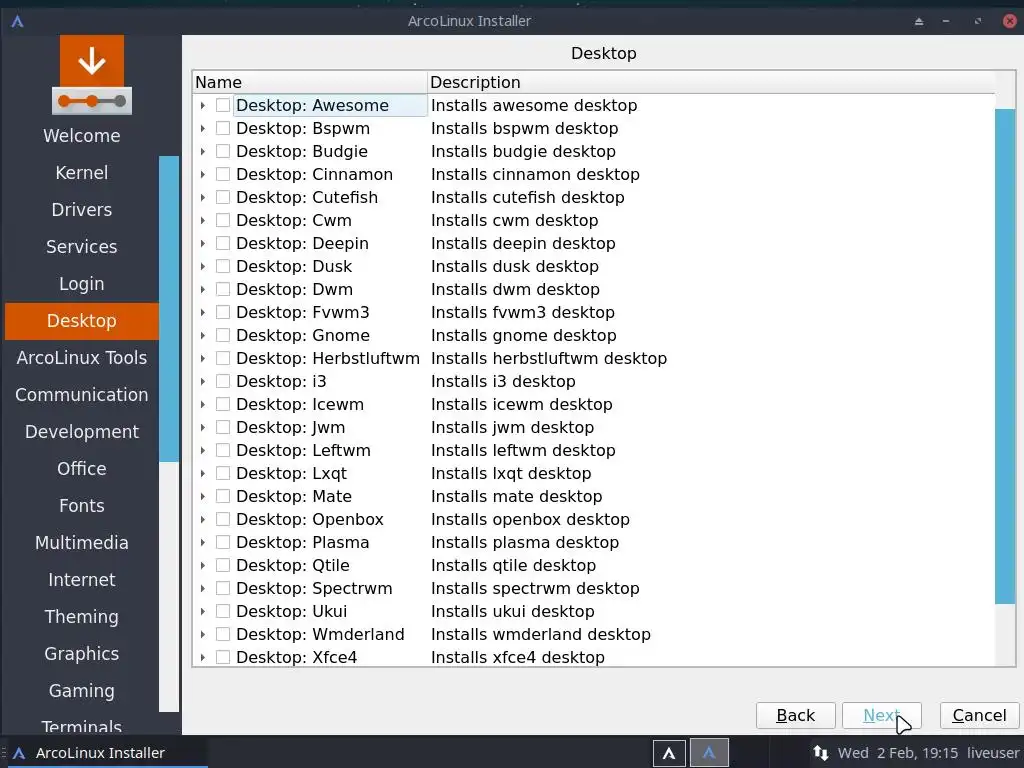Check the Desktop: Xfce4 box
This screenshot has height=768, width=1024.
pos(223,657)
